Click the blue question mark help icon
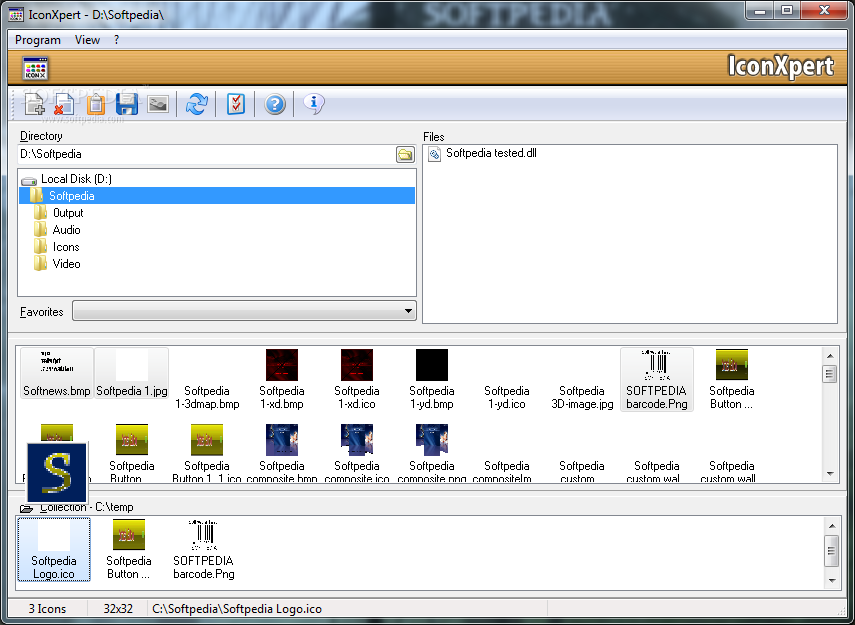This screenshot has width=855, height=625. [275, 104]
